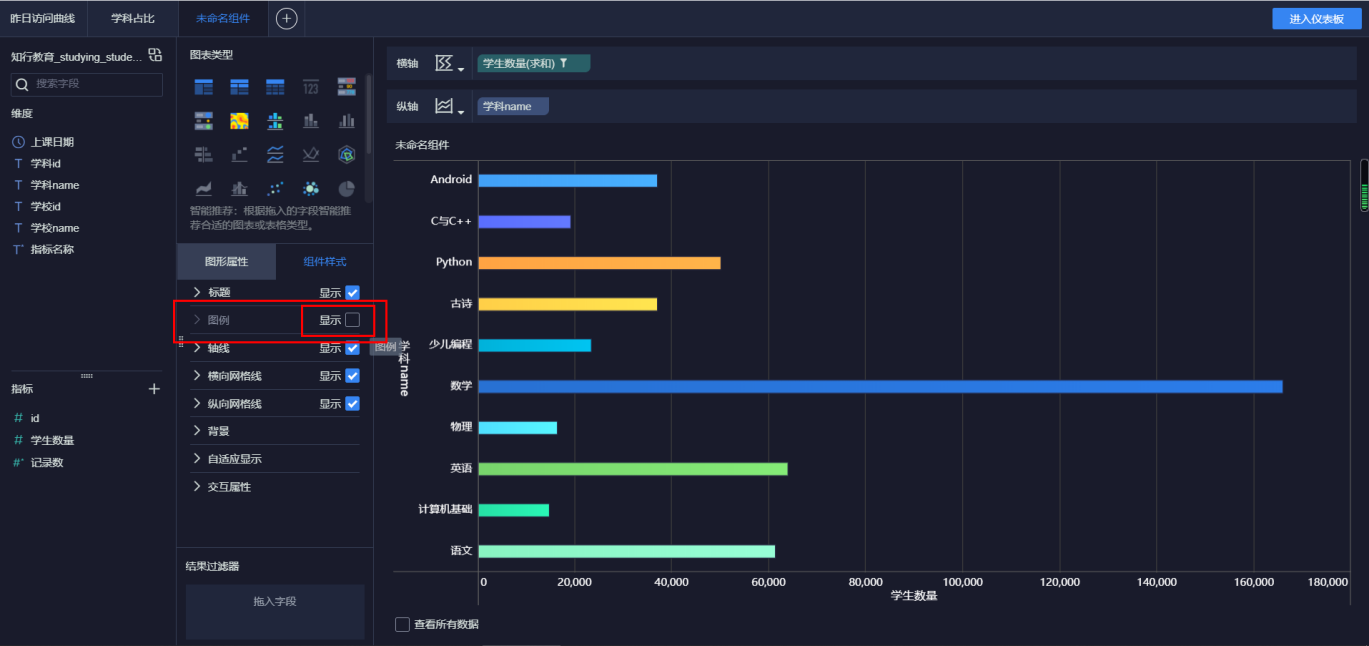Expand the 标题 property section
Viewport: 1369px width, 646px height.
(197, 292)
